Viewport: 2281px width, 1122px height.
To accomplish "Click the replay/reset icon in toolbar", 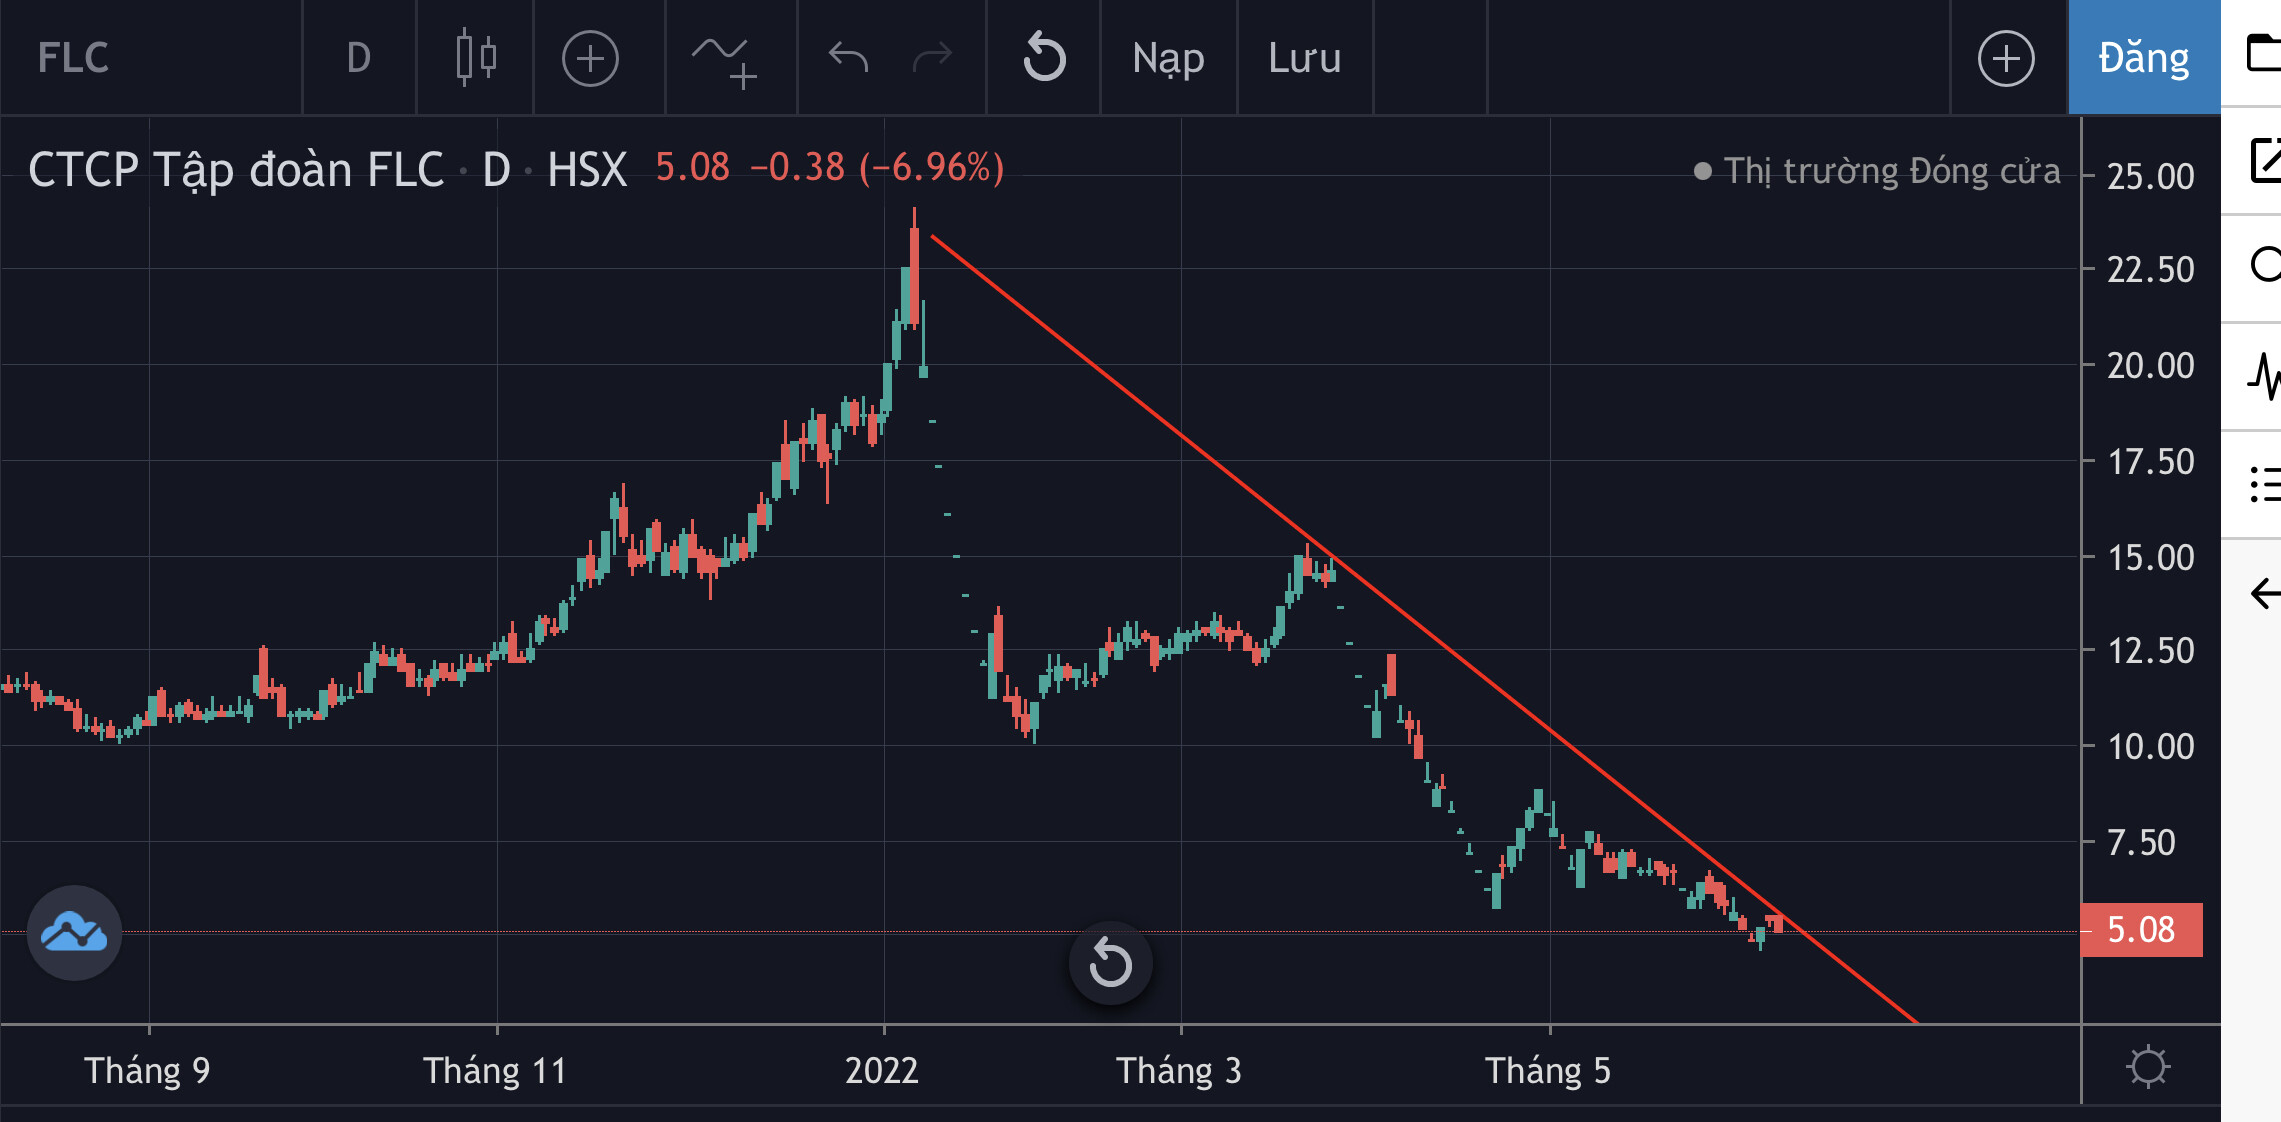I will 1044,58.
